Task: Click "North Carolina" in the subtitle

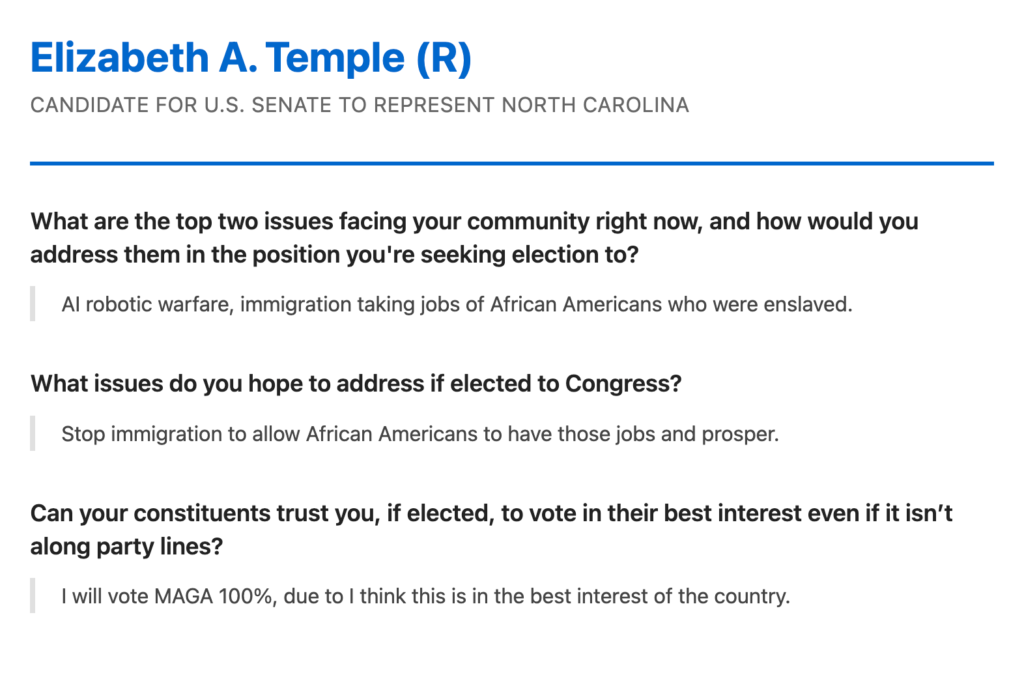Action: point(607,105)
